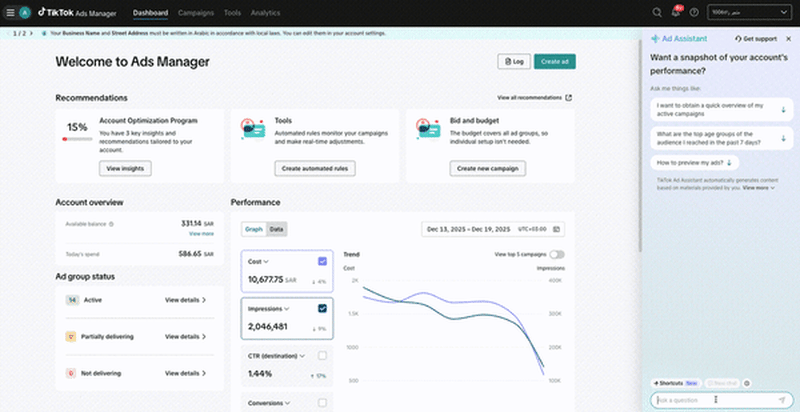Click the Get support headset icon
Viewport: 800px width, 412px height.
coord(738,38)
